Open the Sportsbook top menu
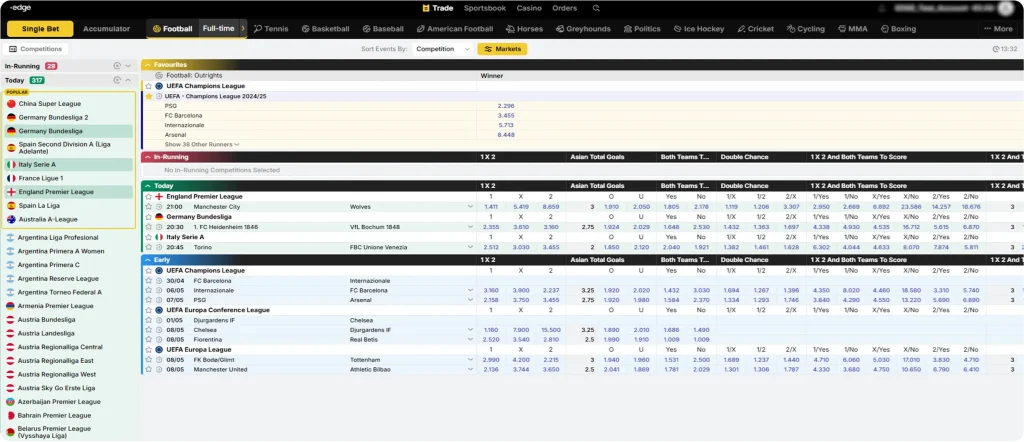Screen dimensions: 1024x442 [x=485, y=8]
